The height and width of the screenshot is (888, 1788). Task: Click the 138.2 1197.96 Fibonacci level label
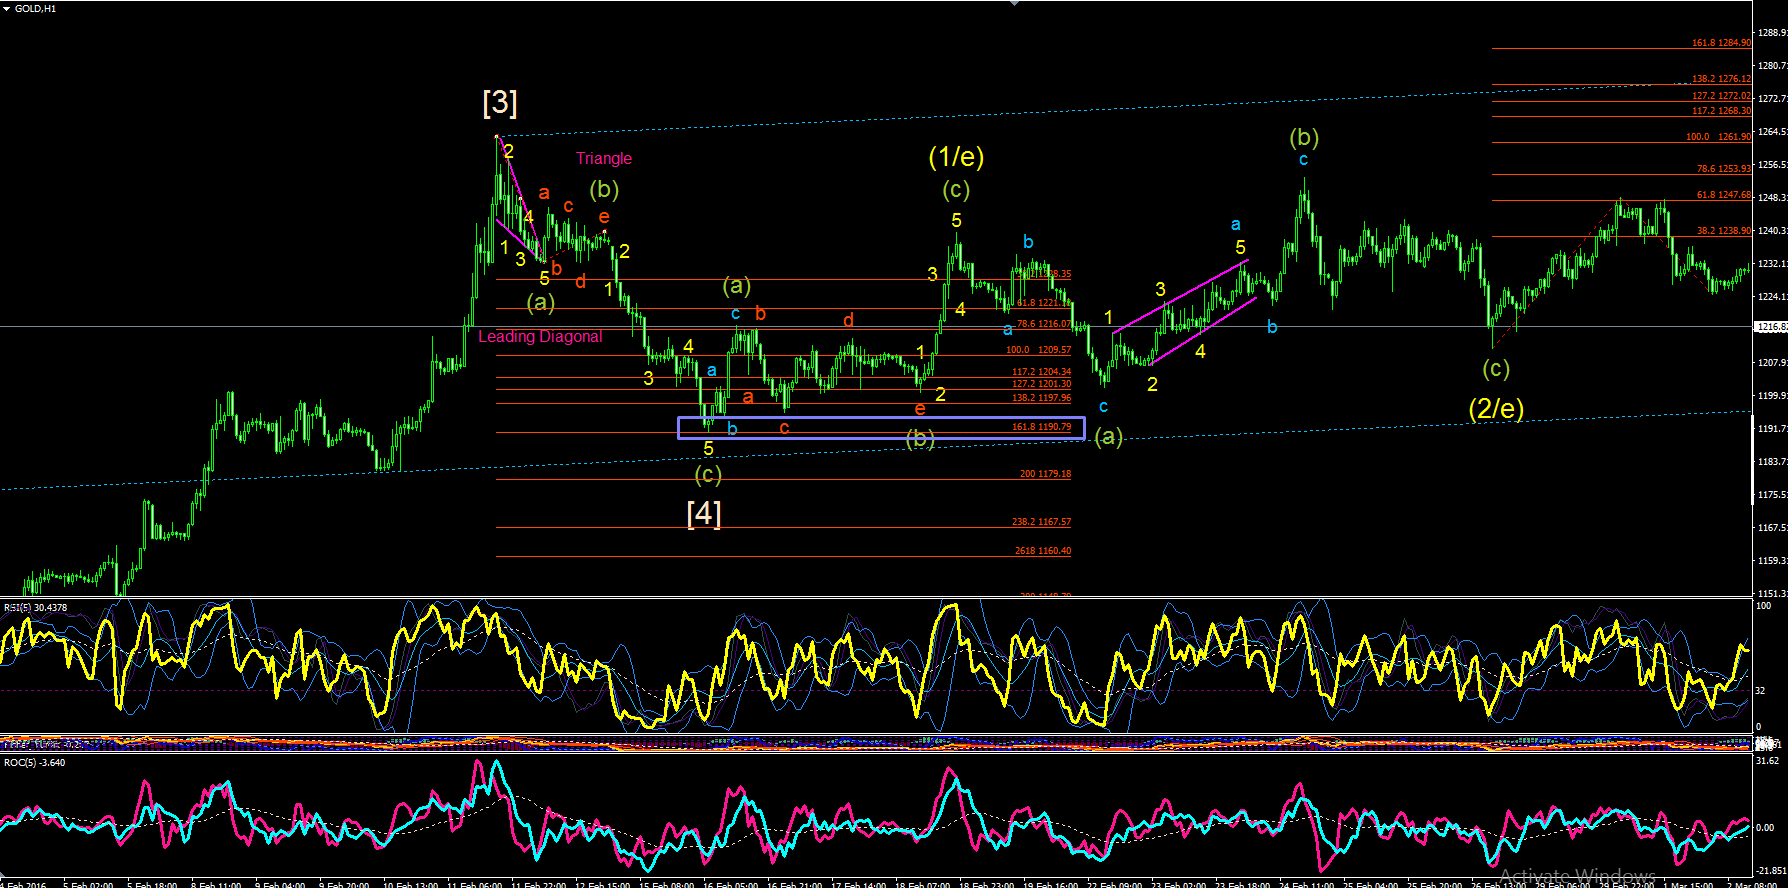pyautogui.click(x=1041, y=398)
